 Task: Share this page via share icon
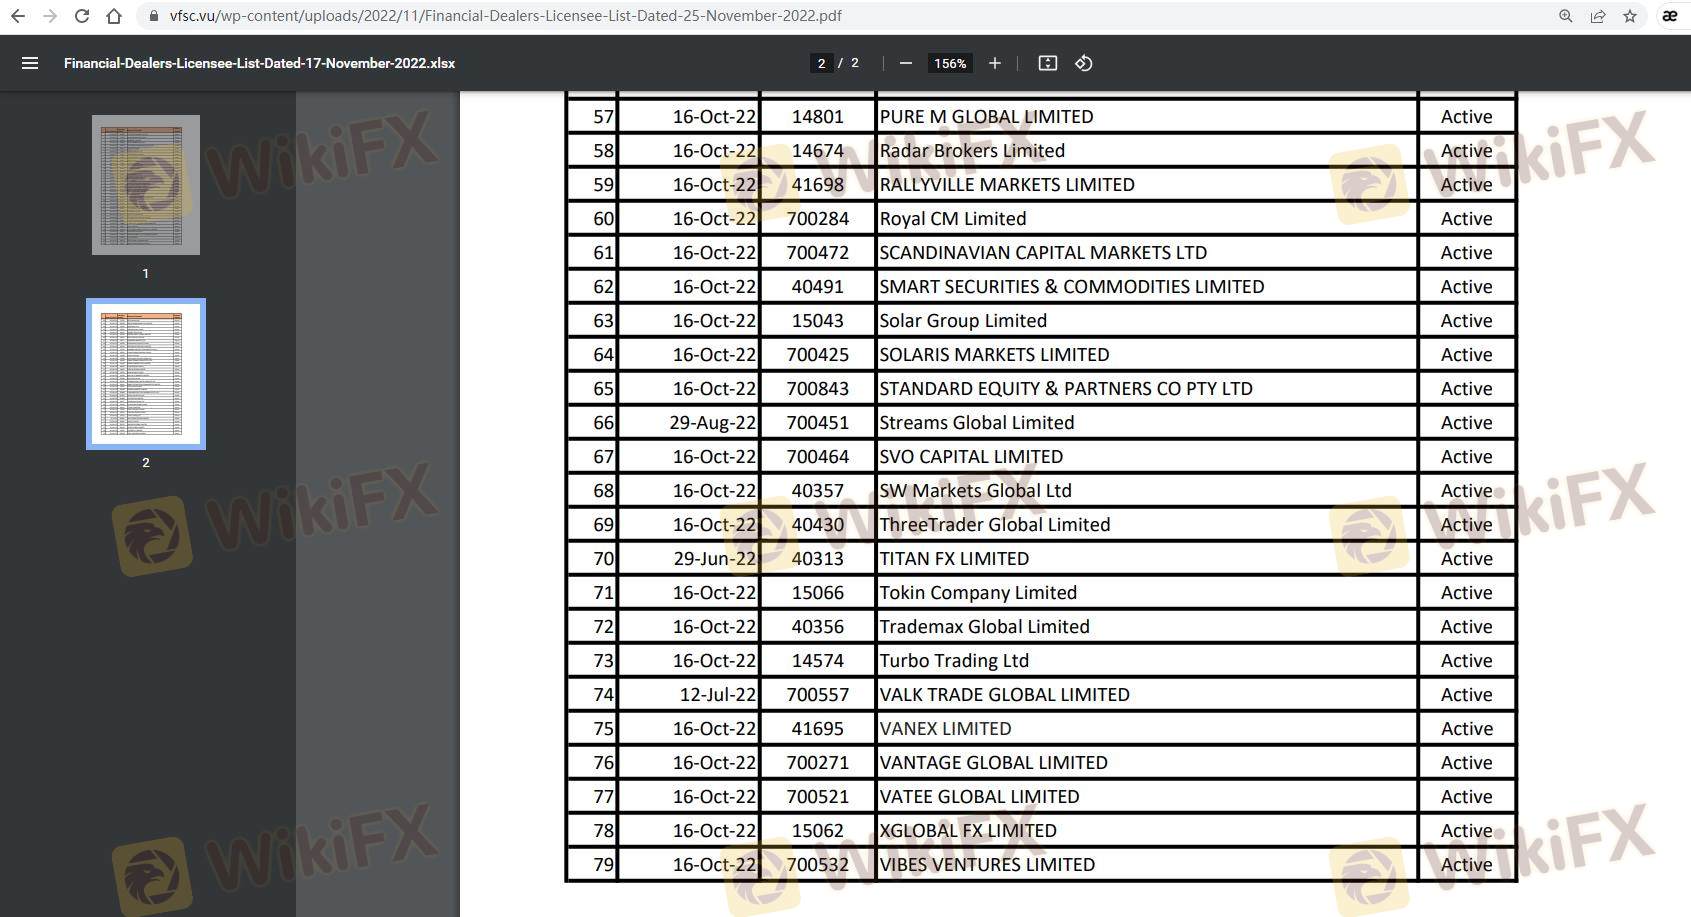(x=1598, y=16)
